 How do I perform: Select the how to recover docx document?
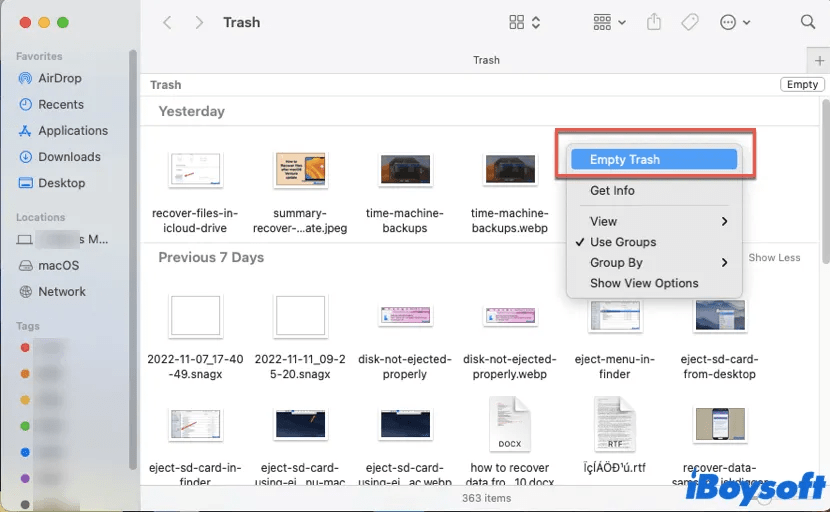click(x=510, y=424)
